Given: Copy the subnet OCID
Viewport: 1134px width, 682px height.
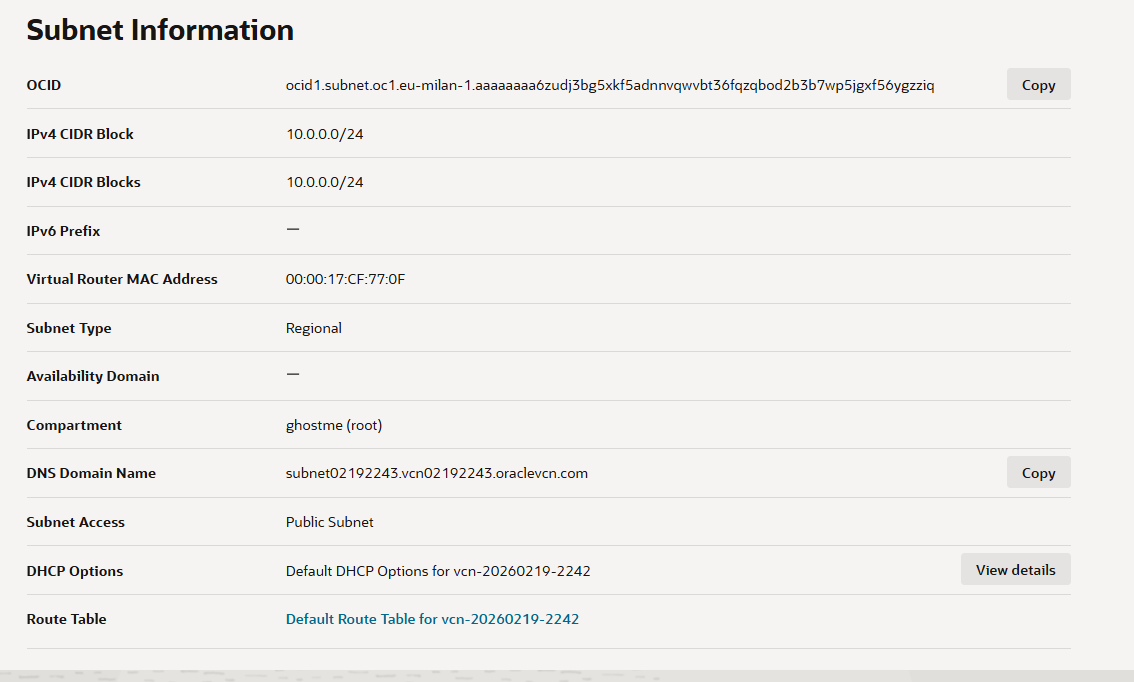Looking at the screenshot, I should pos(1038,85).
